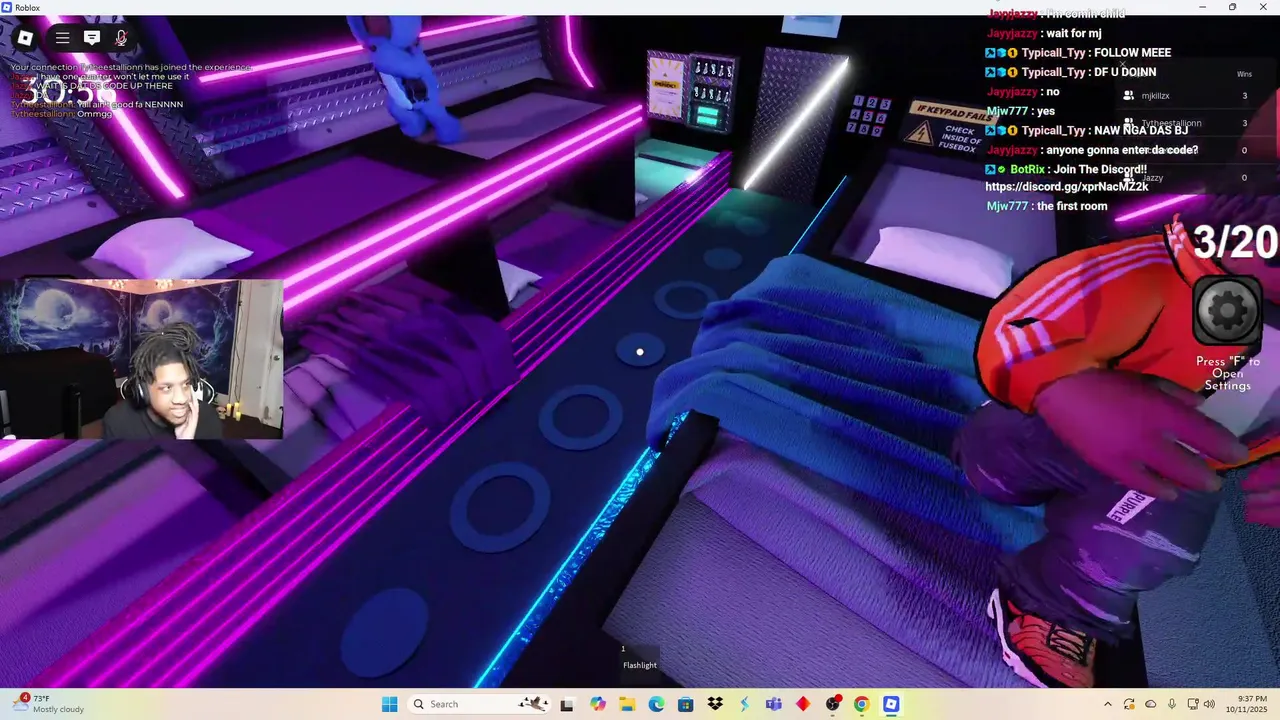The height and width of the screenshot is (720, 1280).
Task: Click chat message 'wait for mj'
Action: pos(1073,33)
